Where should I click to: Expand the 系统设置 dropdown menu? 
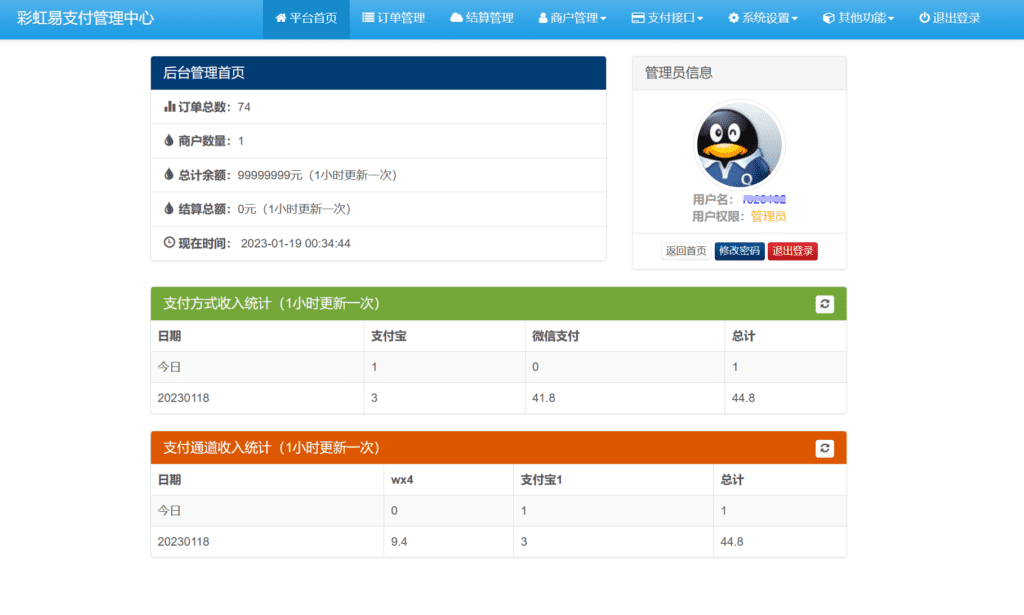pos(762,18)
